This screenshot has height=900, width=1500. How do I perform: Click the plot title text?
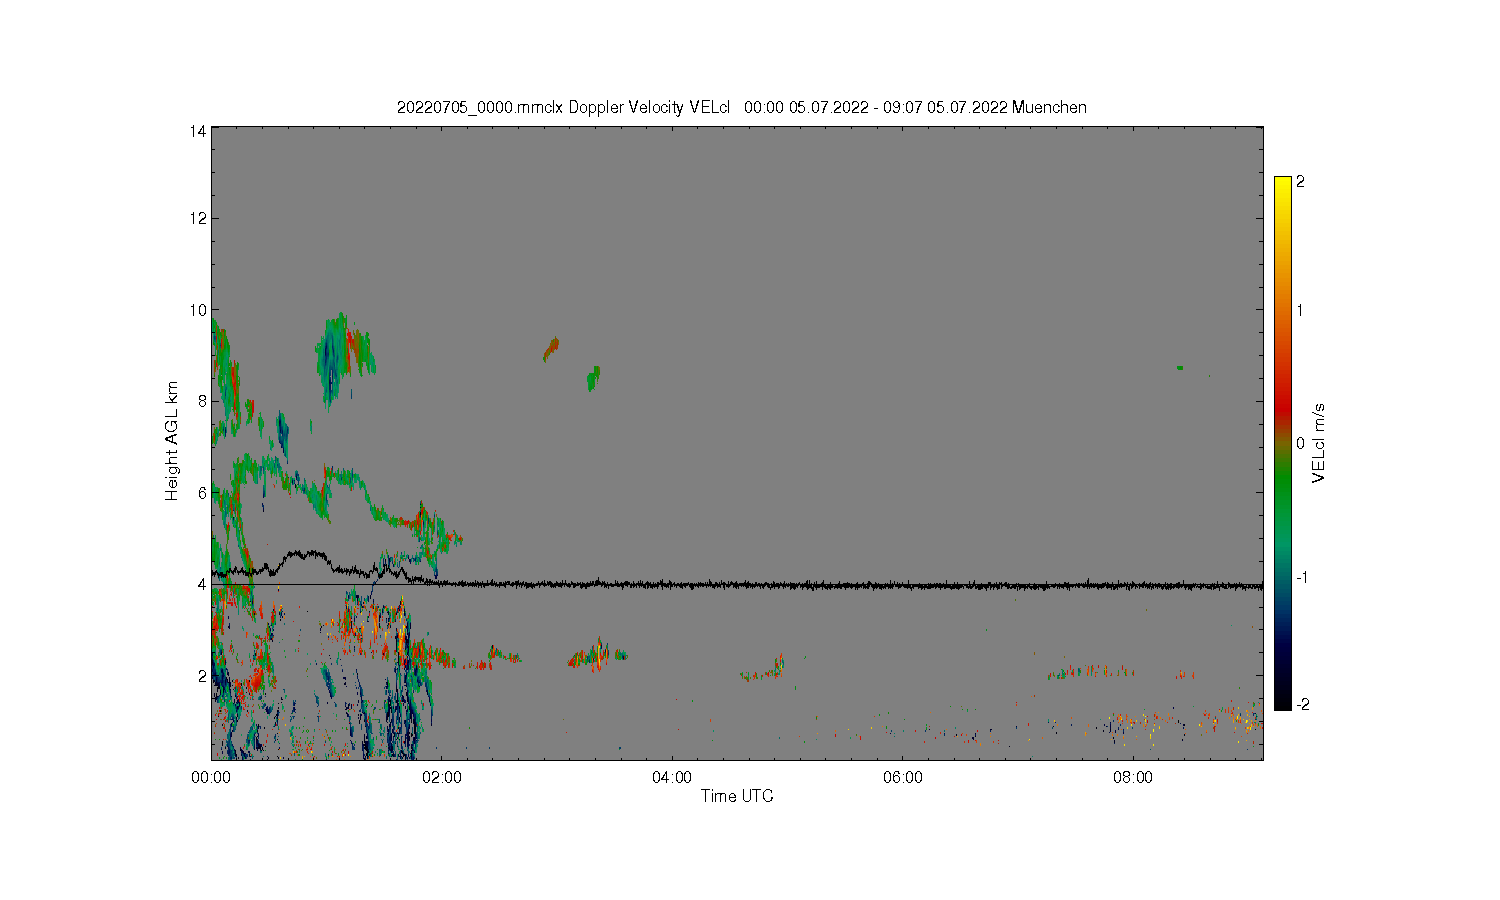pyautogui.click(x=741, y=107)
